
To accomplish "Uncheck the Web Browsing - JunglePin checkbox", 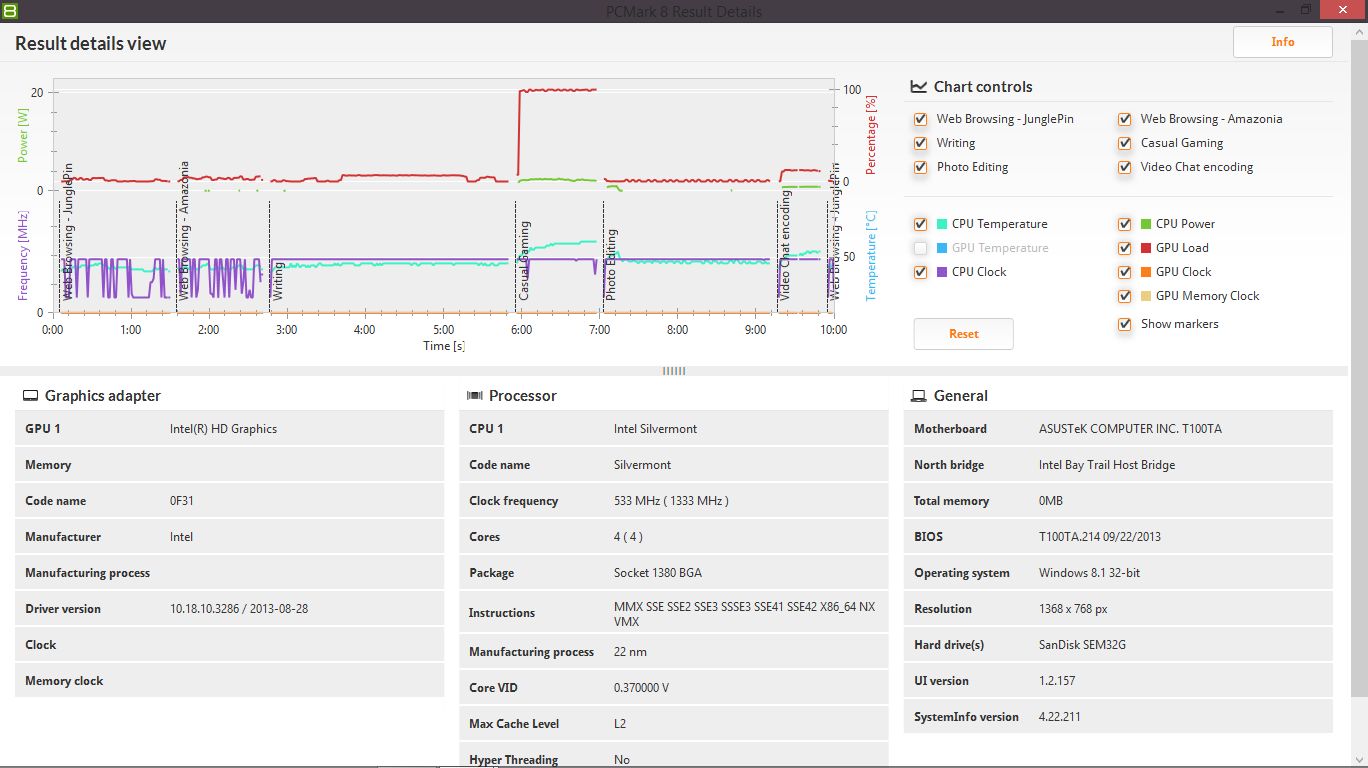I will coord(920,119).
